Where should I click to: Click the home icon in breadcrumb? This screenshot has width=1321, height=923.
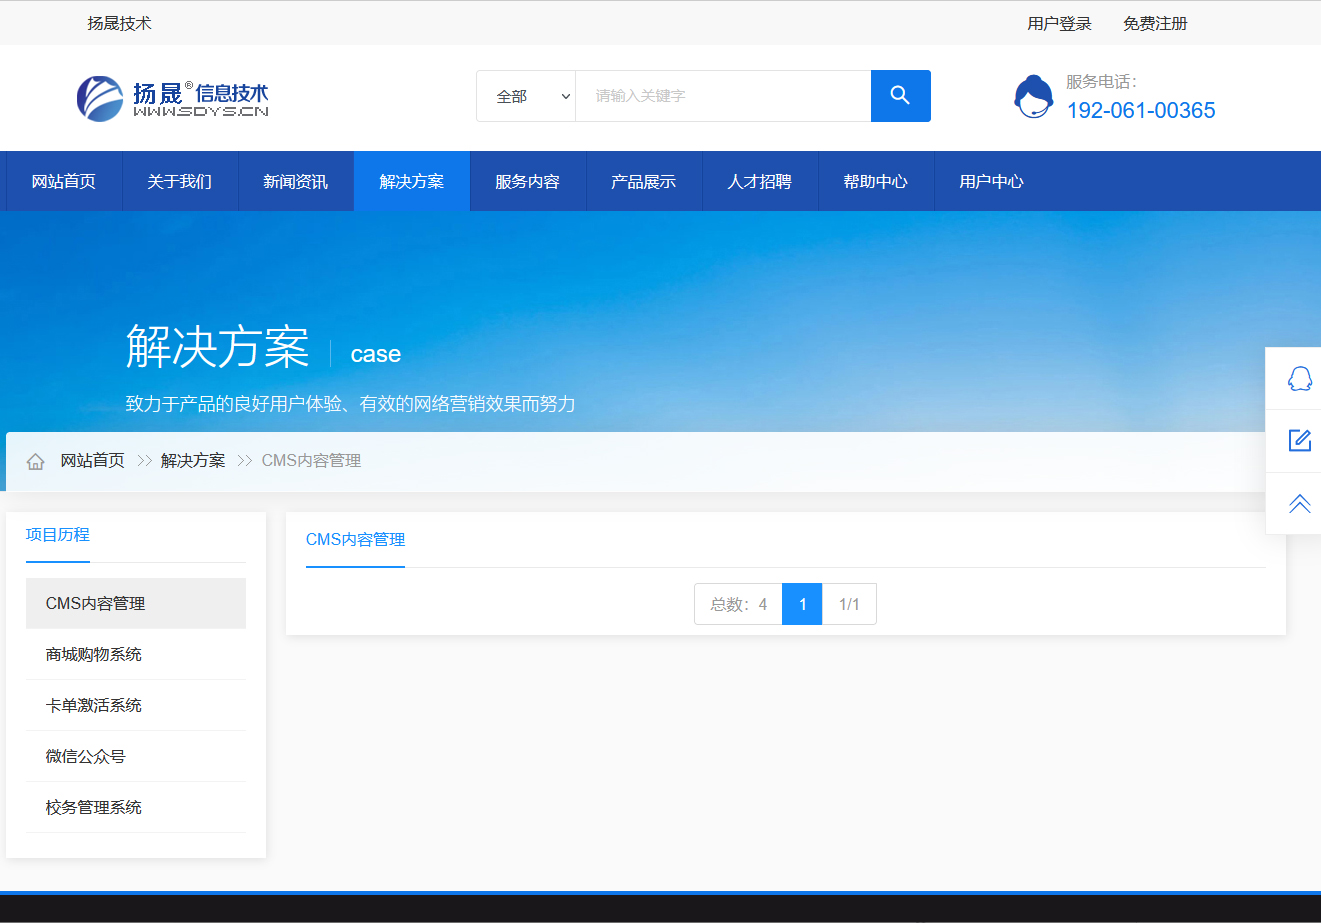tap(36, 461)
